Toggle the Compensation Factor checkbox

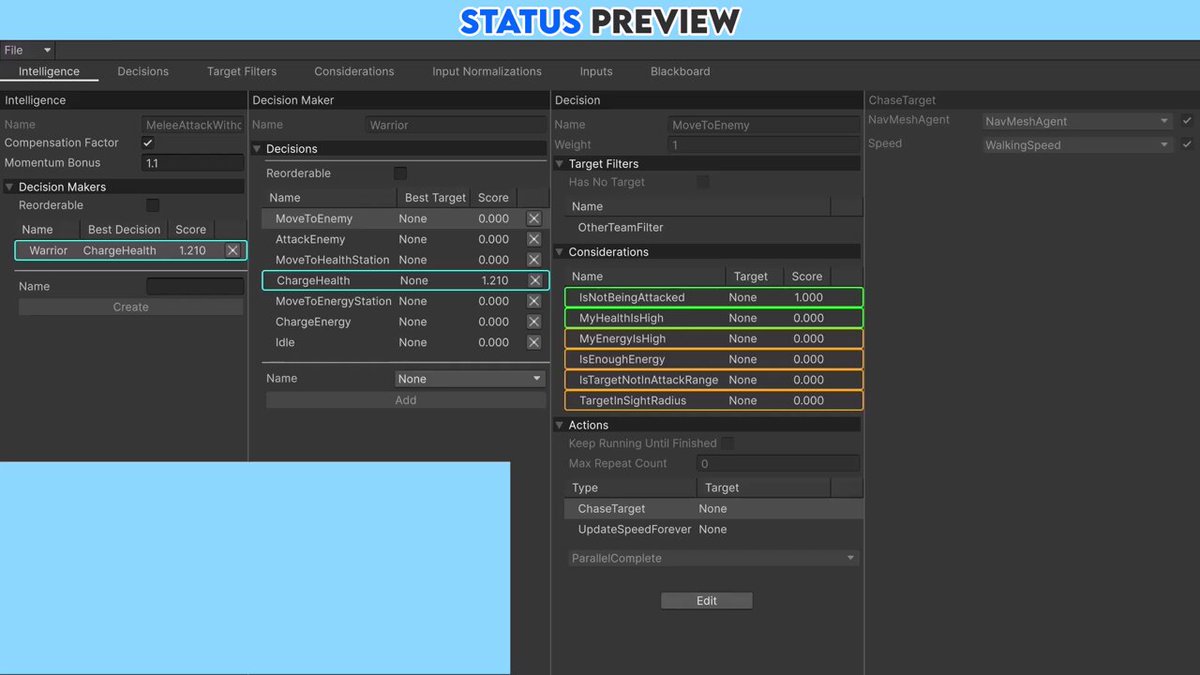click(148, 143)
